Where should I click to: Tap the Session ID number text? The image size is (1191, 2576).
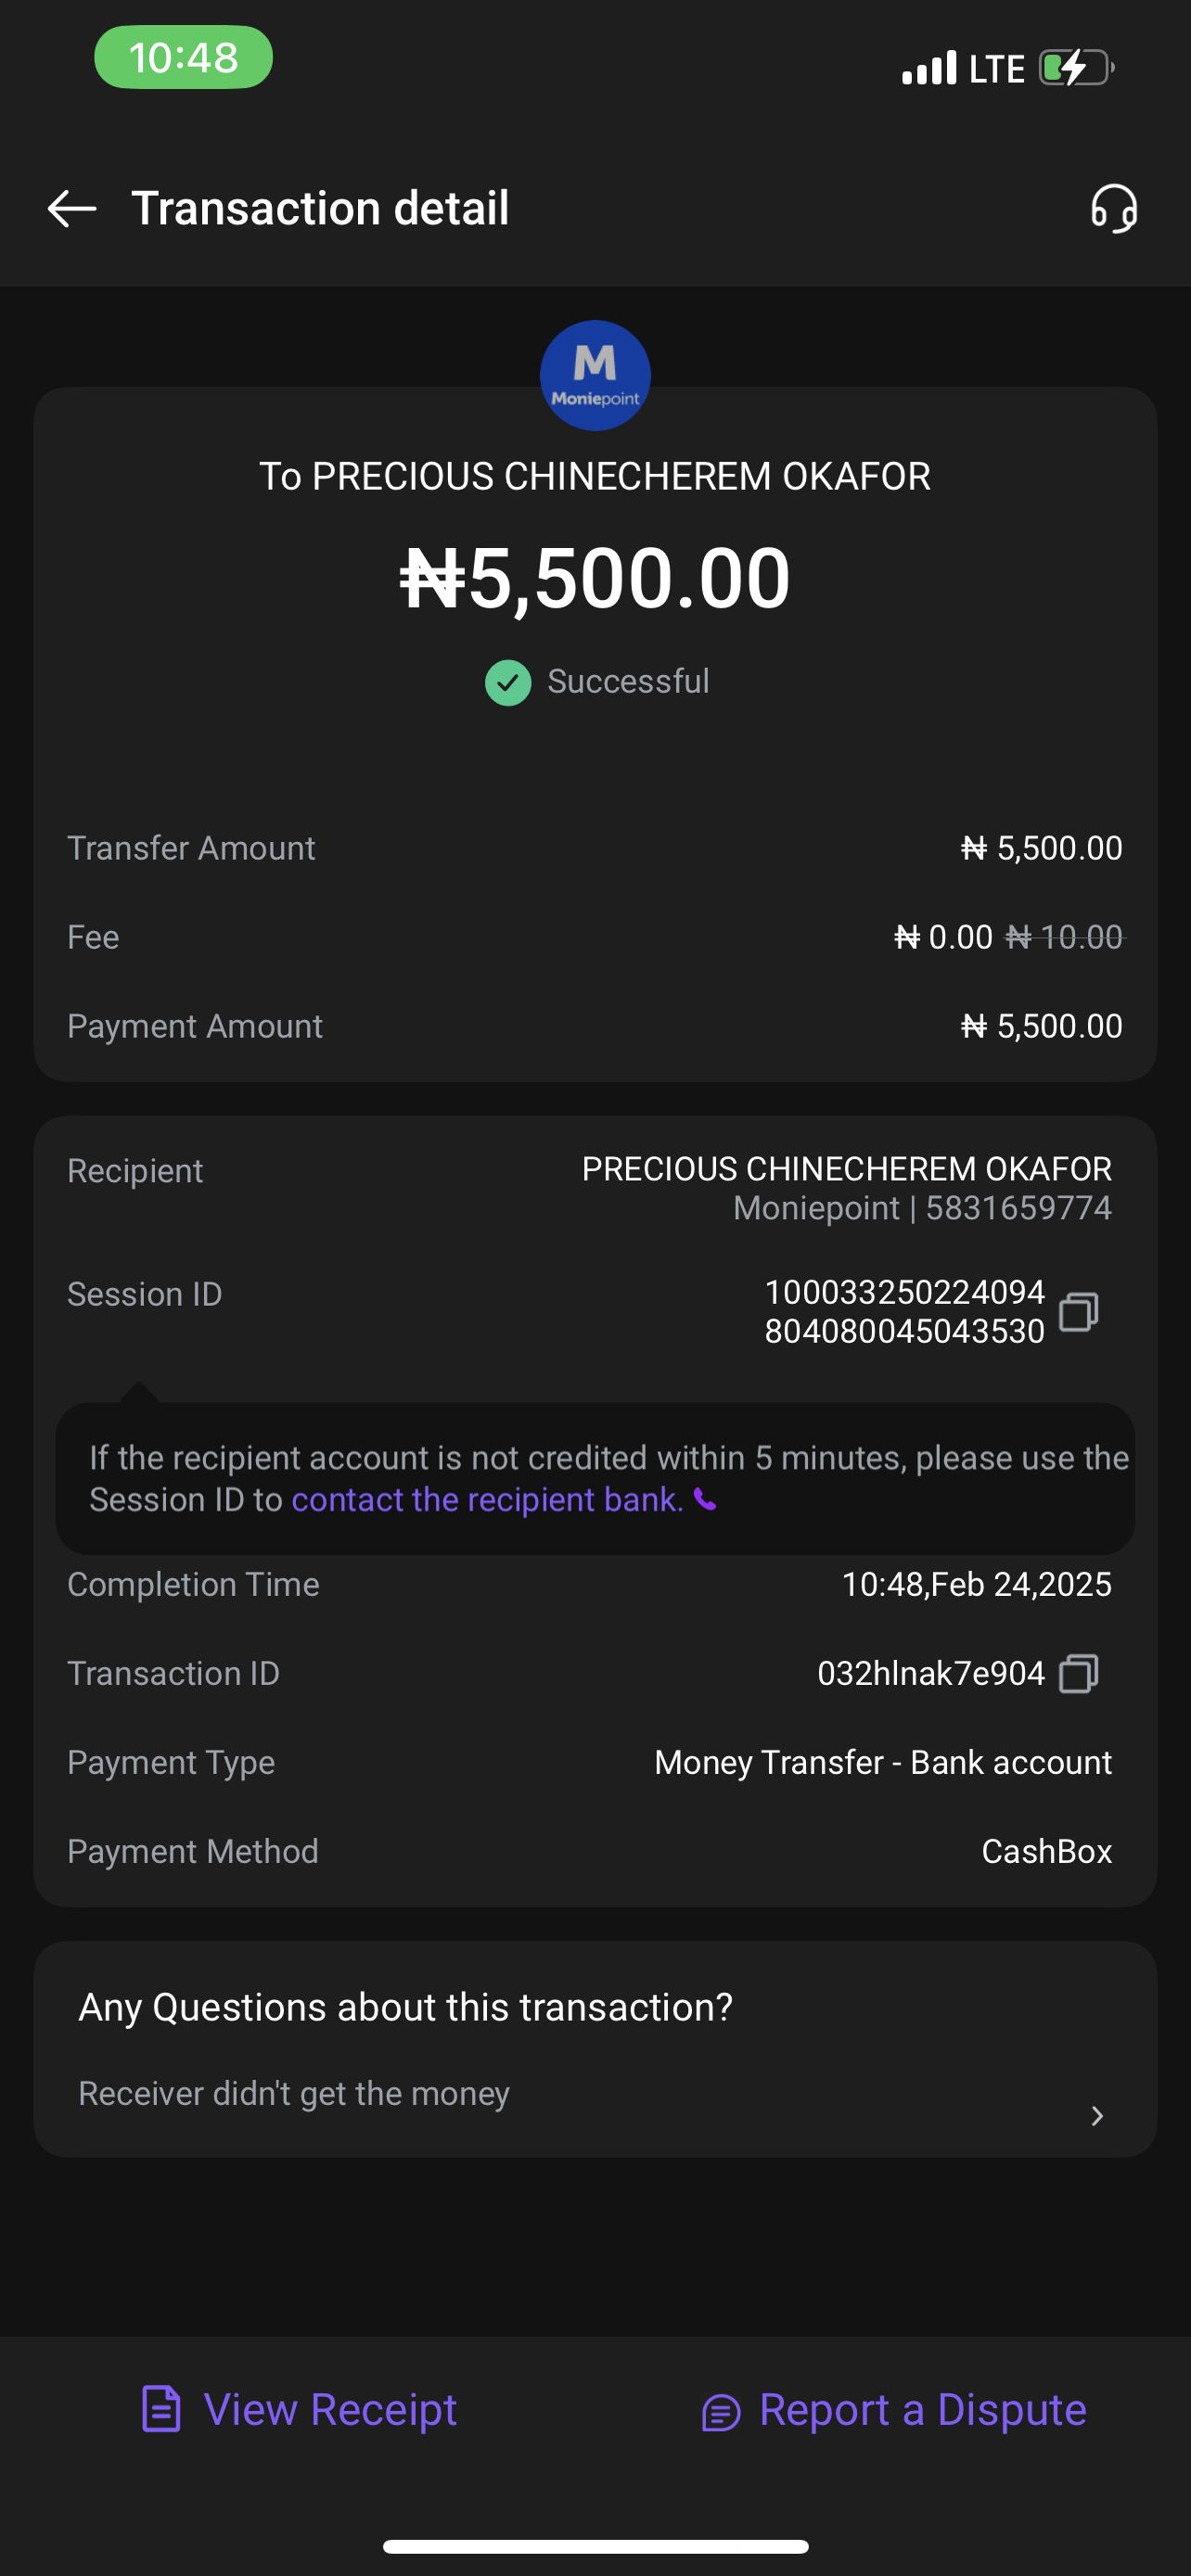904,1312
